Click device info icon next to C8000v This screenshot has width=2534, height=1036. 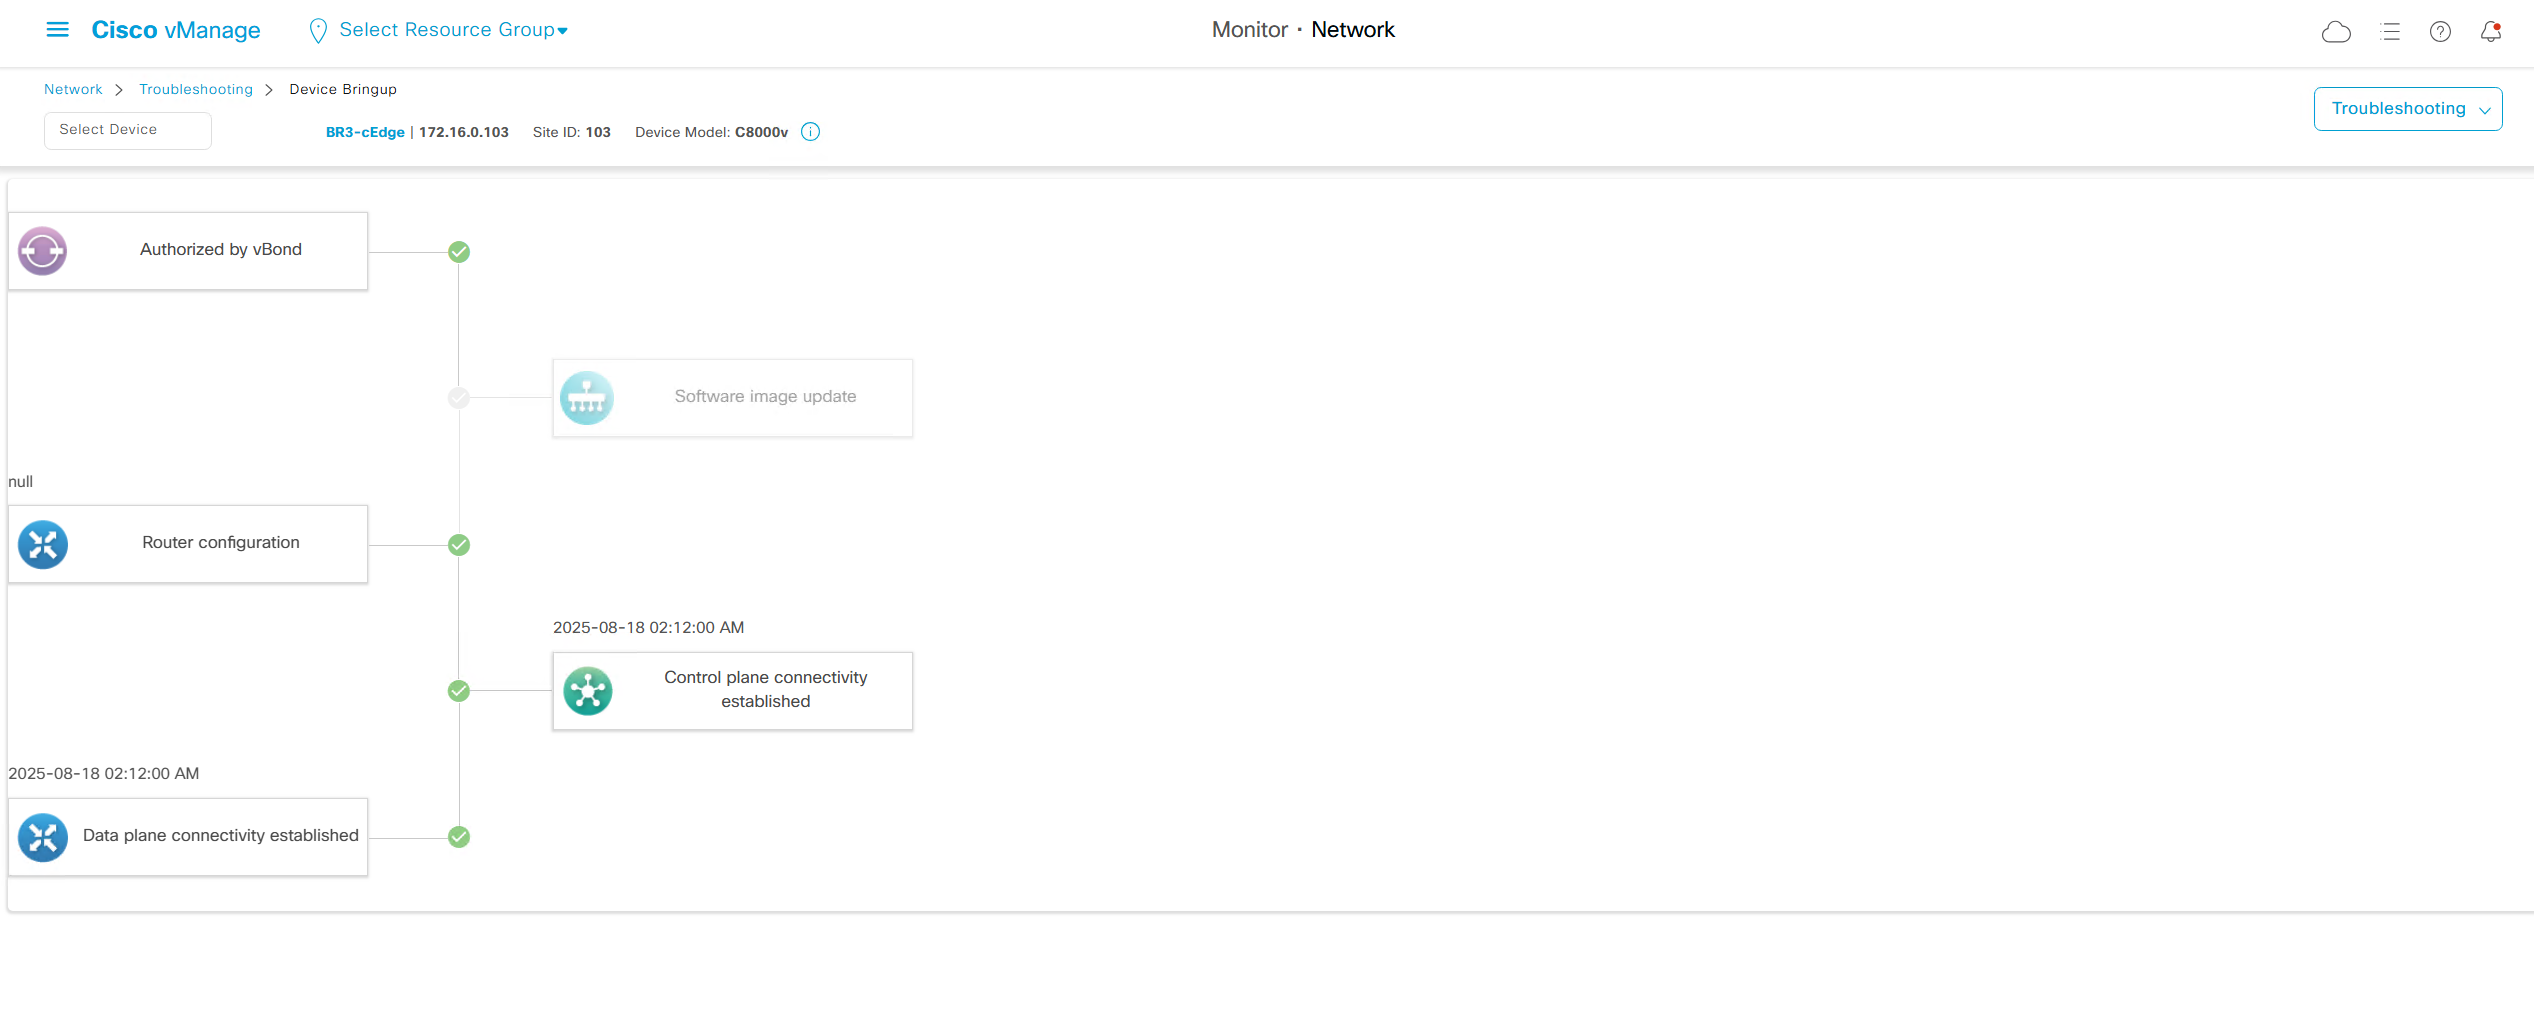pyautogui.click(x=811, y=132)
